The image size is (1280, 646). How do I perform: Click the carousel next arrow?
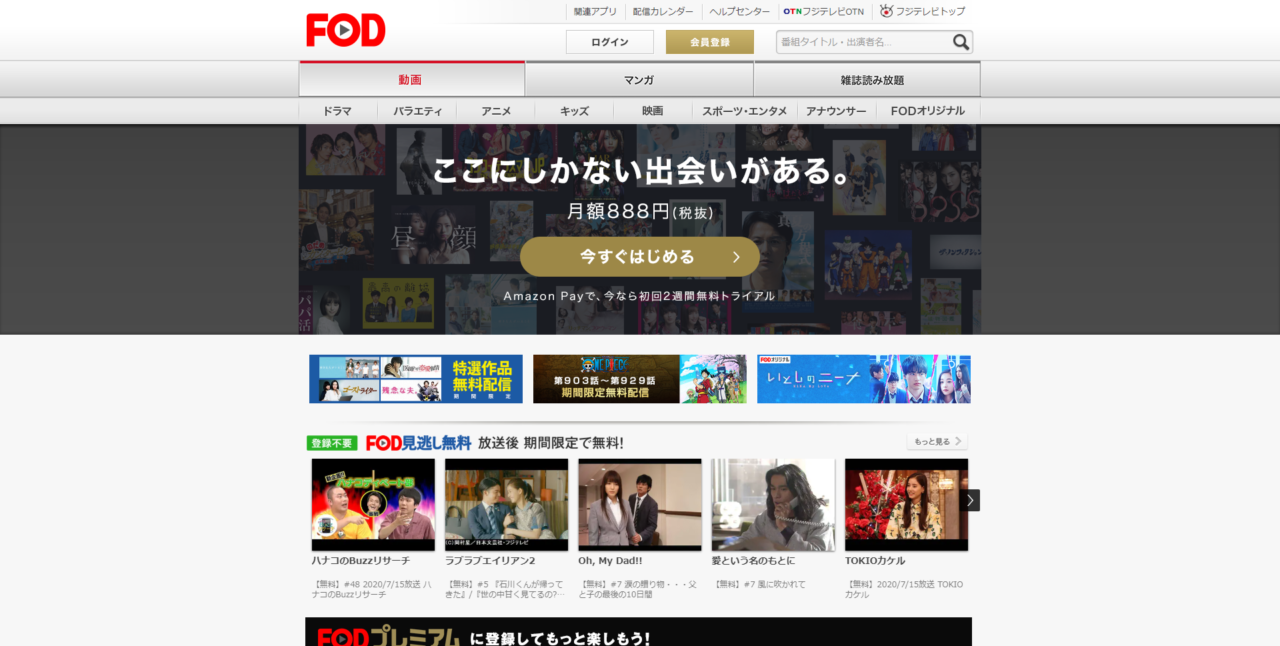pyautogui.click(x=970, y=500)
